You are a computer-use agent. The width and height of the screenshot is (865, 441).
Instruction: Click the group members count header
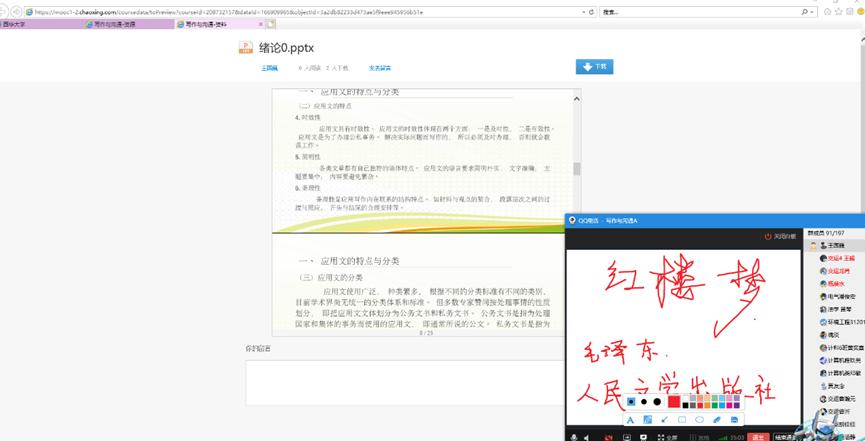point(825,233)
